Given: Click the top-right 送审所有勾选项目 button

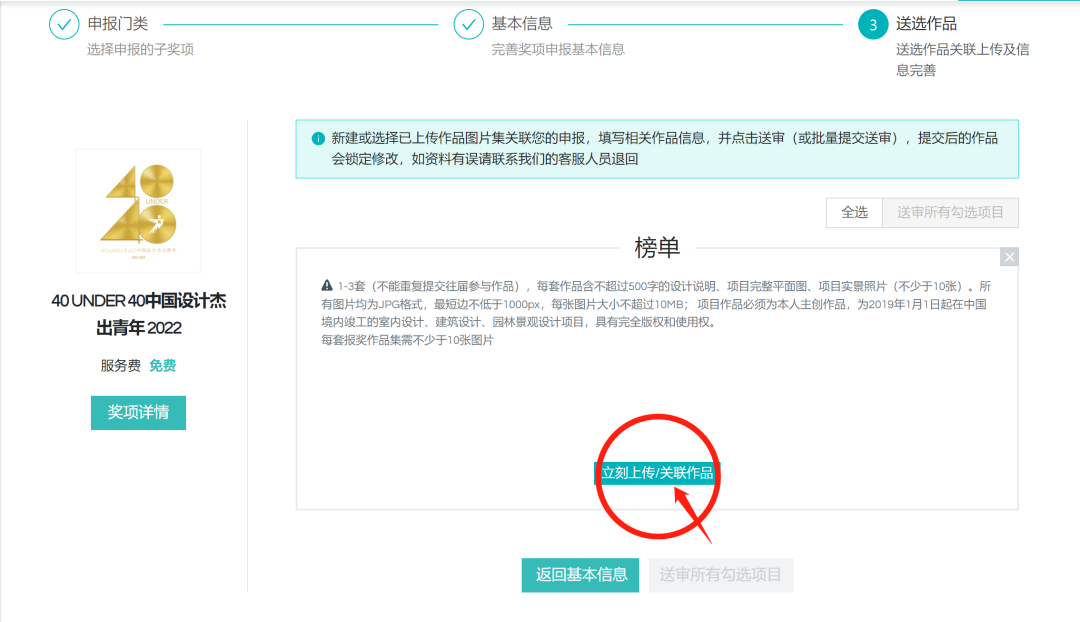Looking at the screenshot, I should [950, 212].
